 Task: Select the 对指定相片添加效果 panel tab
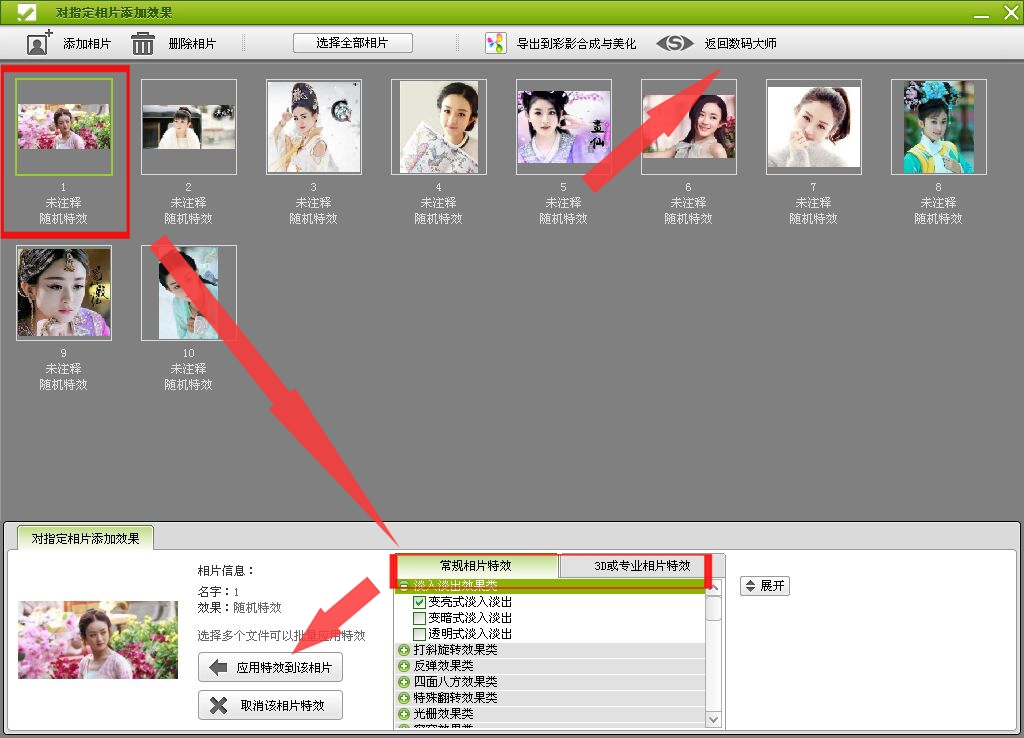click(86, 539)
